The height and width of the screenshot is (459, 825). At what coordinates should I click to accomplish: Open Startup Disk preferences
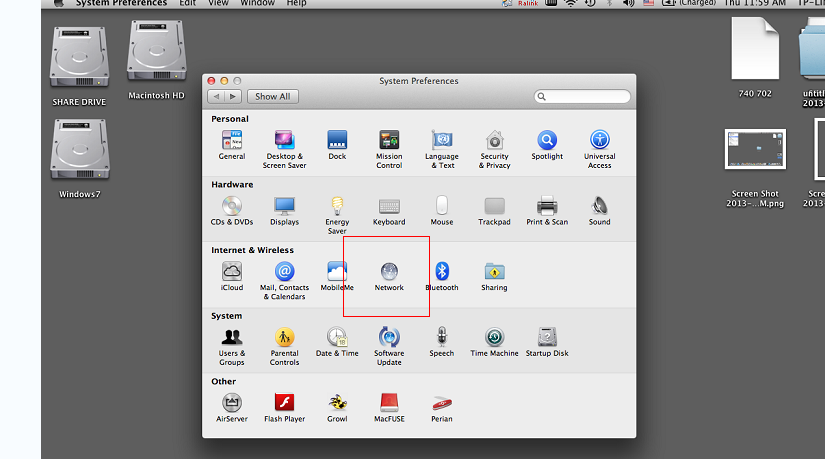(x=547, y=342)
